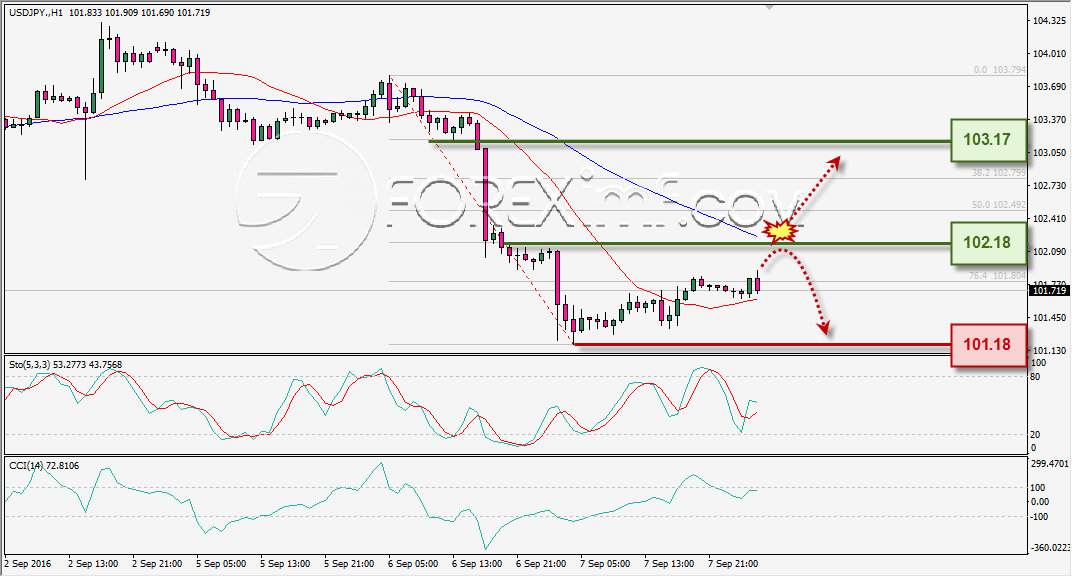The width and height of the screenshot is (1072, 577).
Task: Click the current price tag 101.719
Action: (x=1048, y=291)
